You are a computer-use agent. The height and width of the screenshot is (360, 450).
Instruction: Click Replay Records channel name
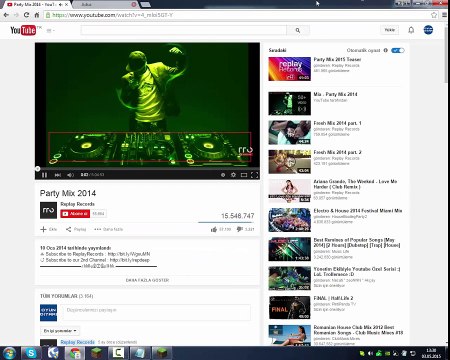[77, 204]
